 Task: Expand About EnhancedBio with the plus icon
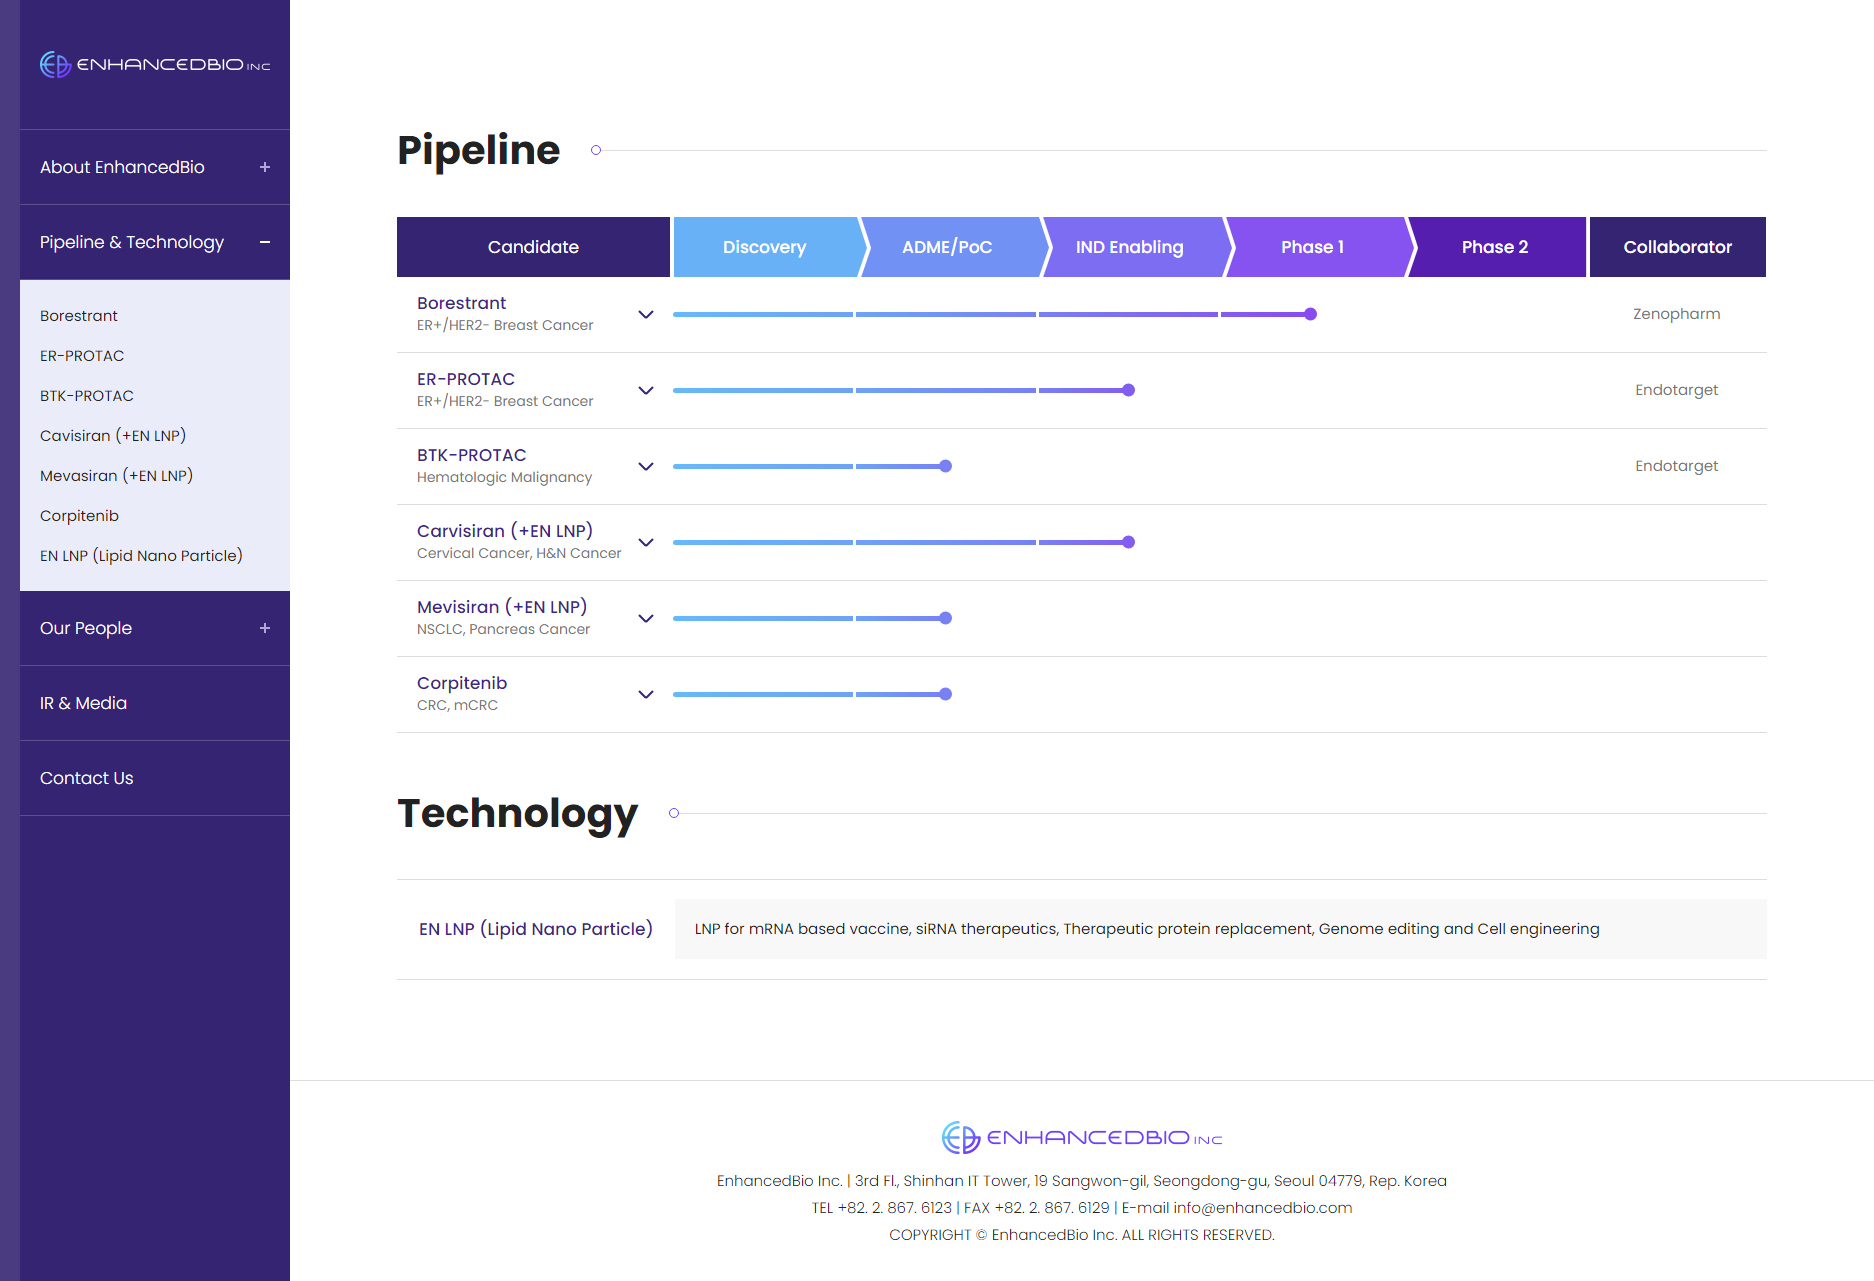265,167
